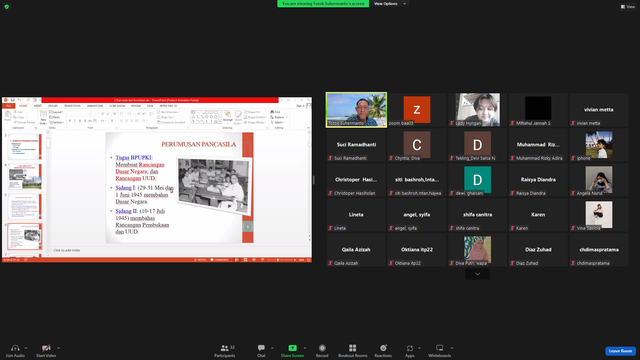
Task: Click Replace in the PowerPoint Editing group
Action: click(278, 117)
